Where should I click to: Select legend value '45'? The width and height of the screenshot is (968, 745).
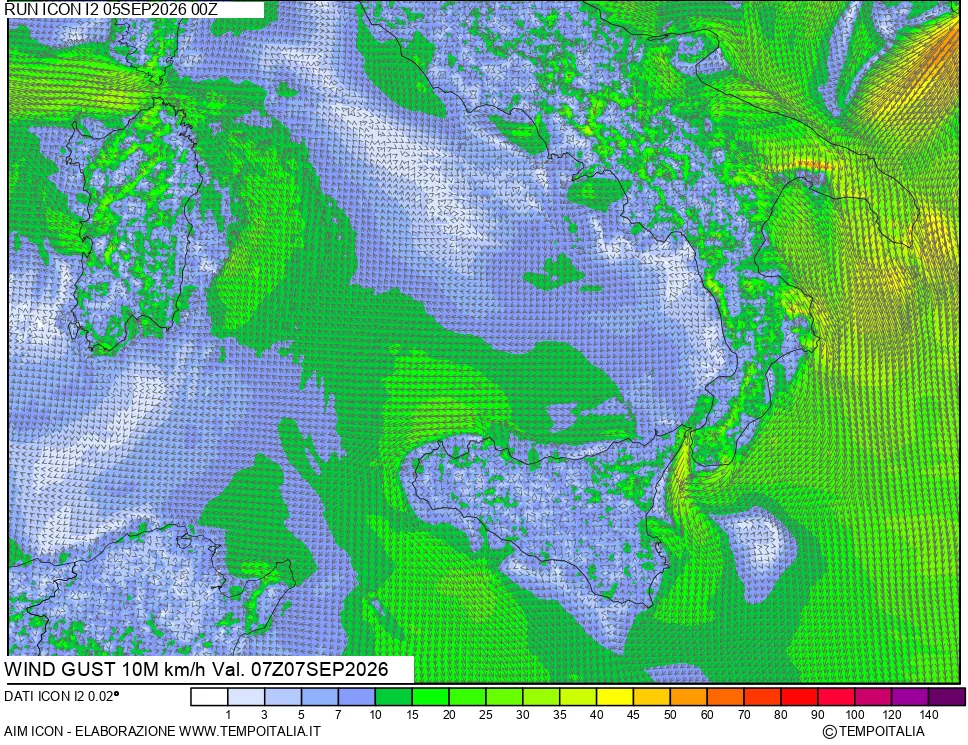pos(633,715)
